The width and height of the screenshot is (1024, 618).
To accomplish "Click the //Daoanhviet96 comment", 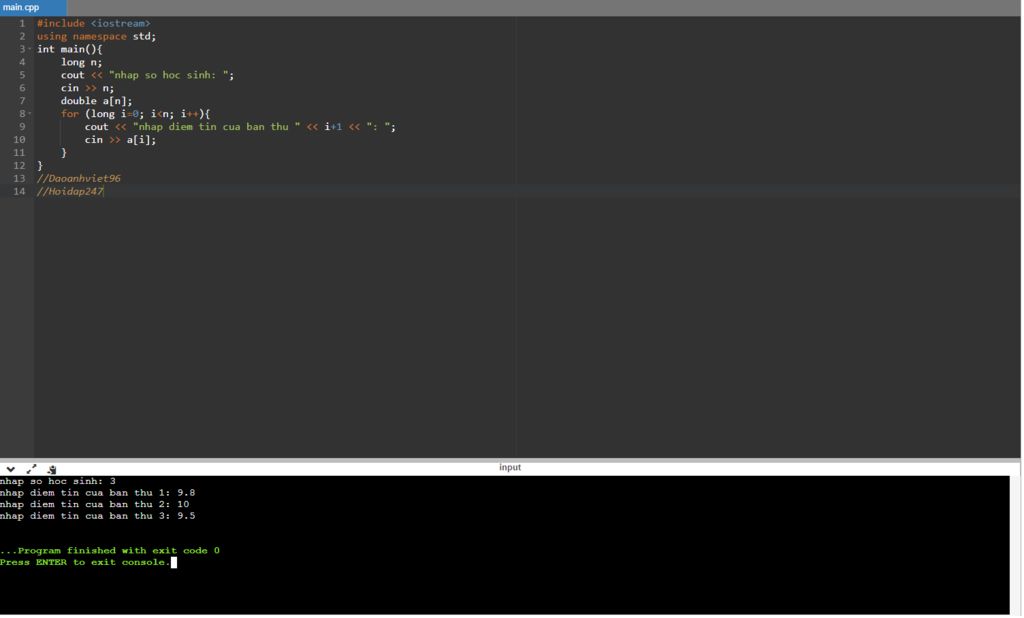I will click(x=79, y=178).
